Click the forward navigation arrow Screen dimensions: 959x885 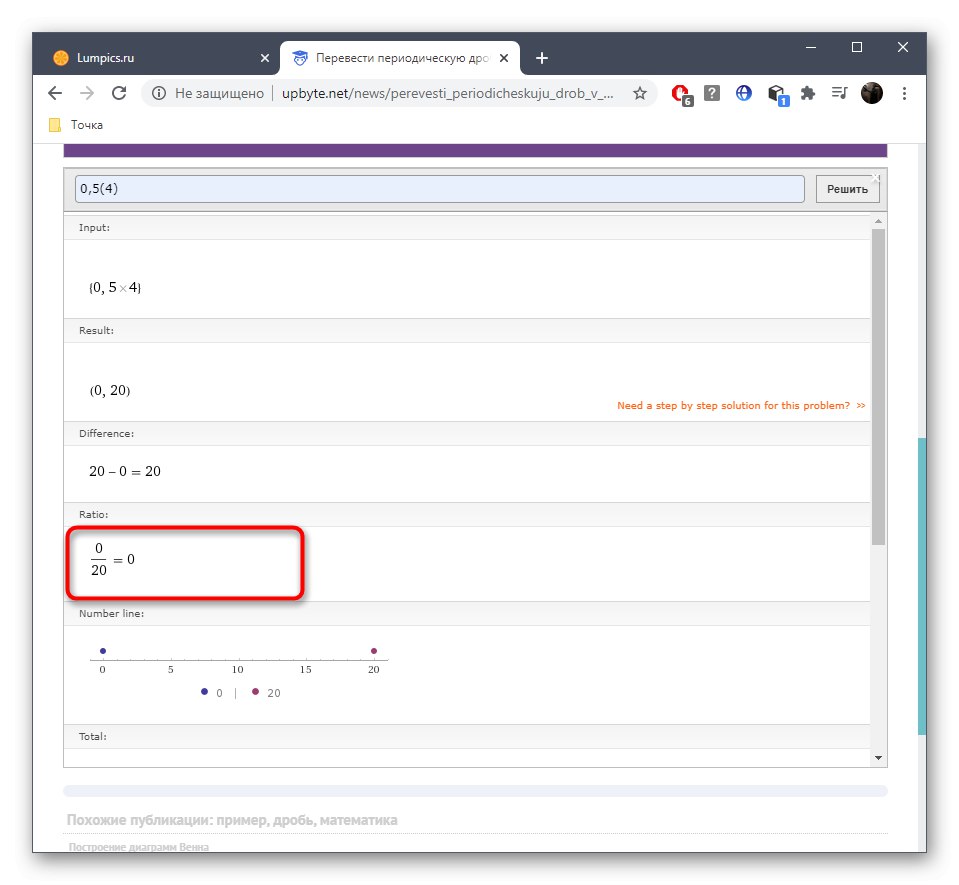pos(87,93)
